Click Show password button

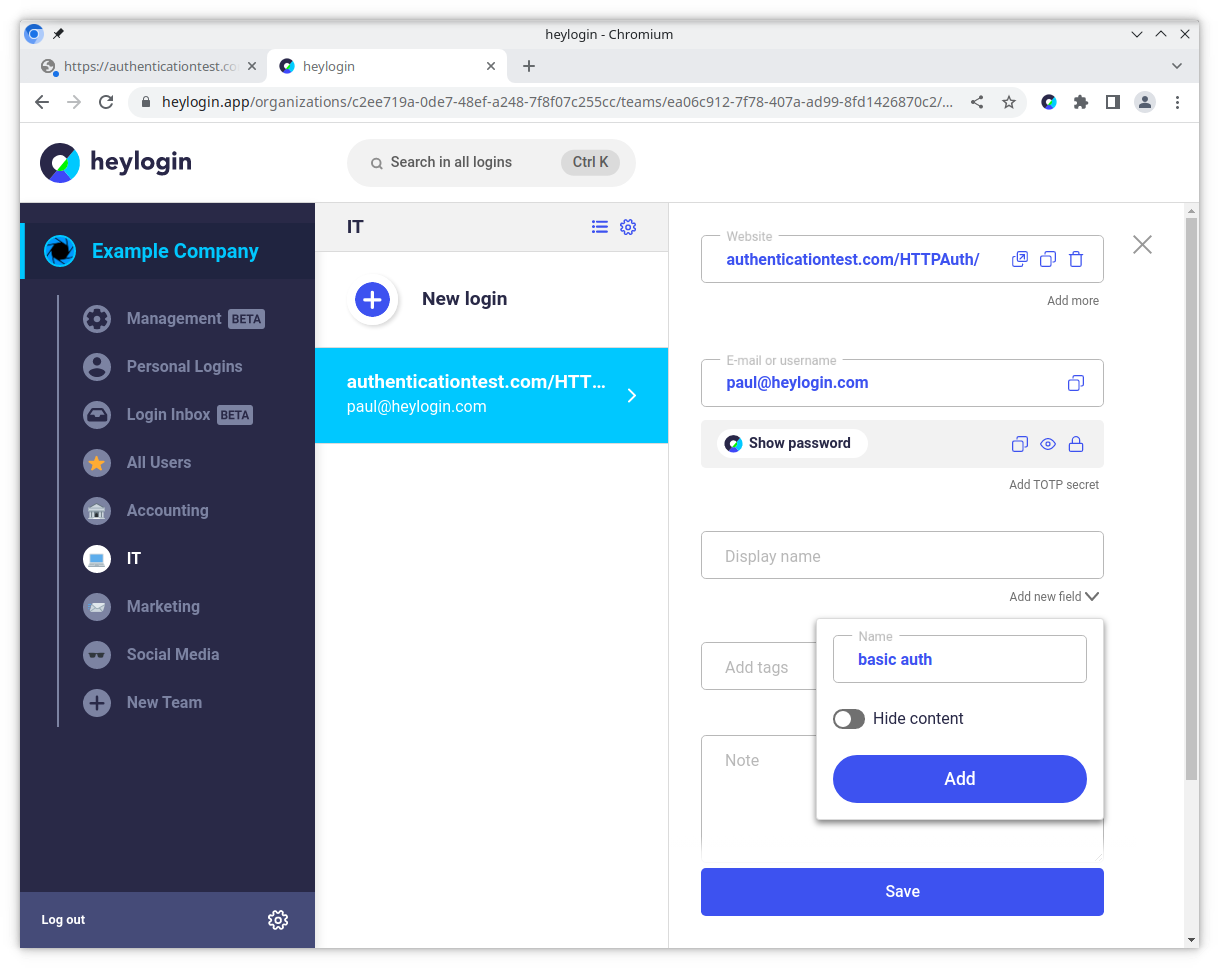point(792,444)
